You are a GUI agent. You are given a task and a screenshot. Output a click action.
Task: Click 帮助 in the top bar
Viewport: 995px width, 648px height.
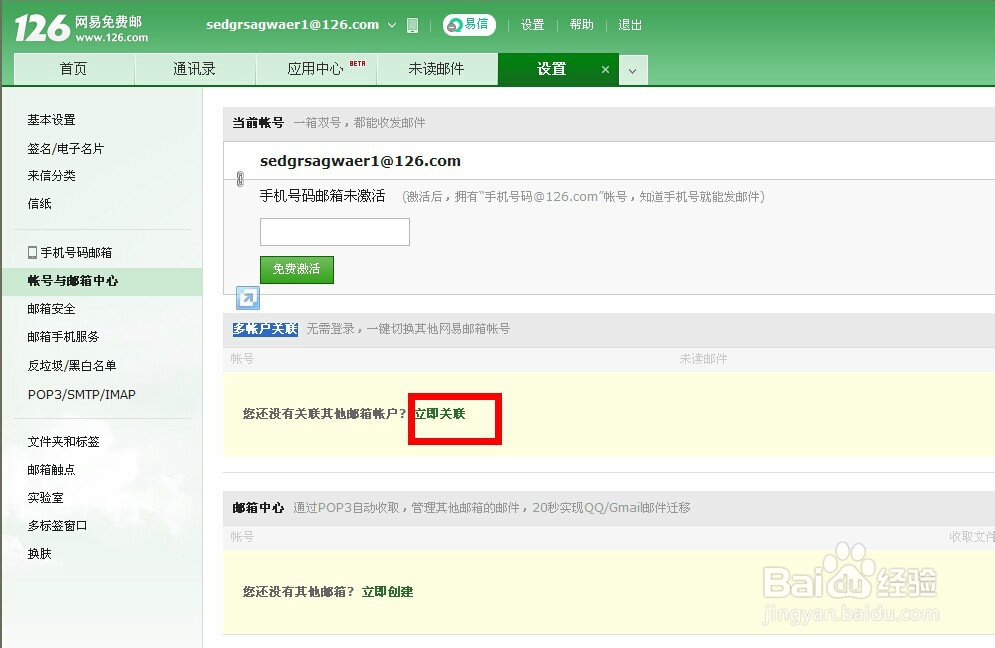point(582,25)
